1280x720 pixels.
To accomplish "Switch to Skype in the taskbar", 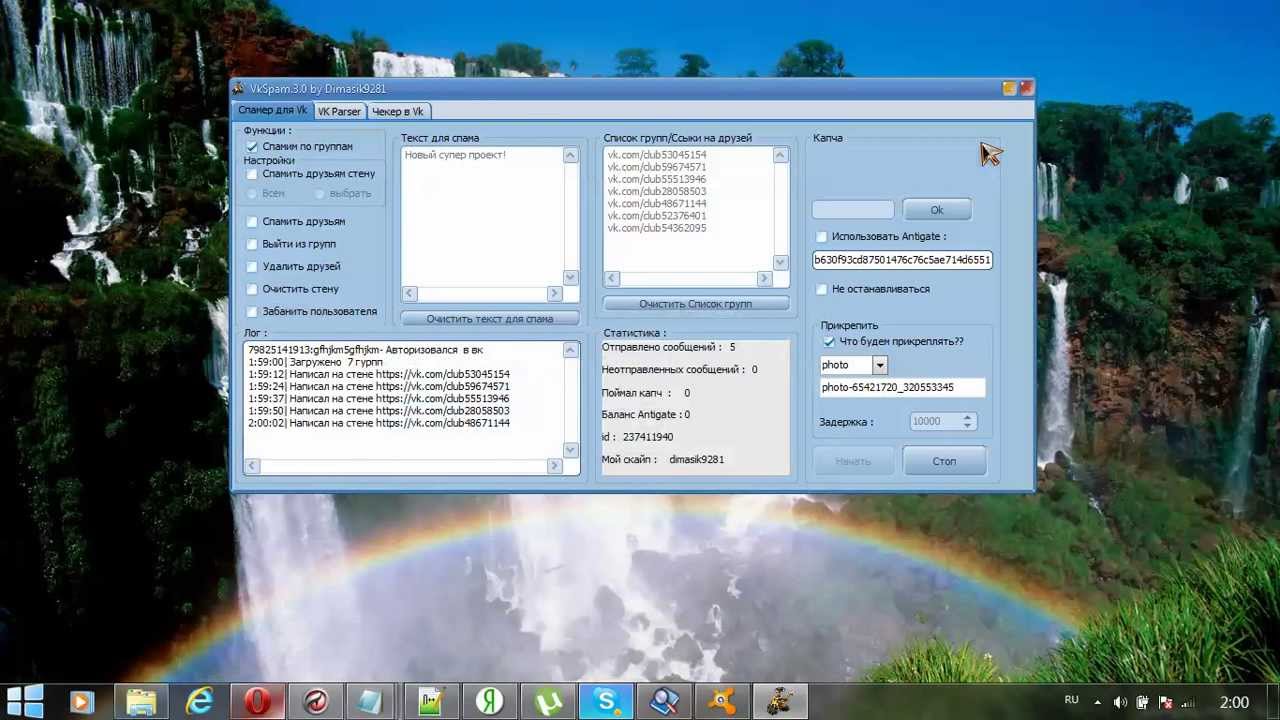I will (x=607, y=701).
